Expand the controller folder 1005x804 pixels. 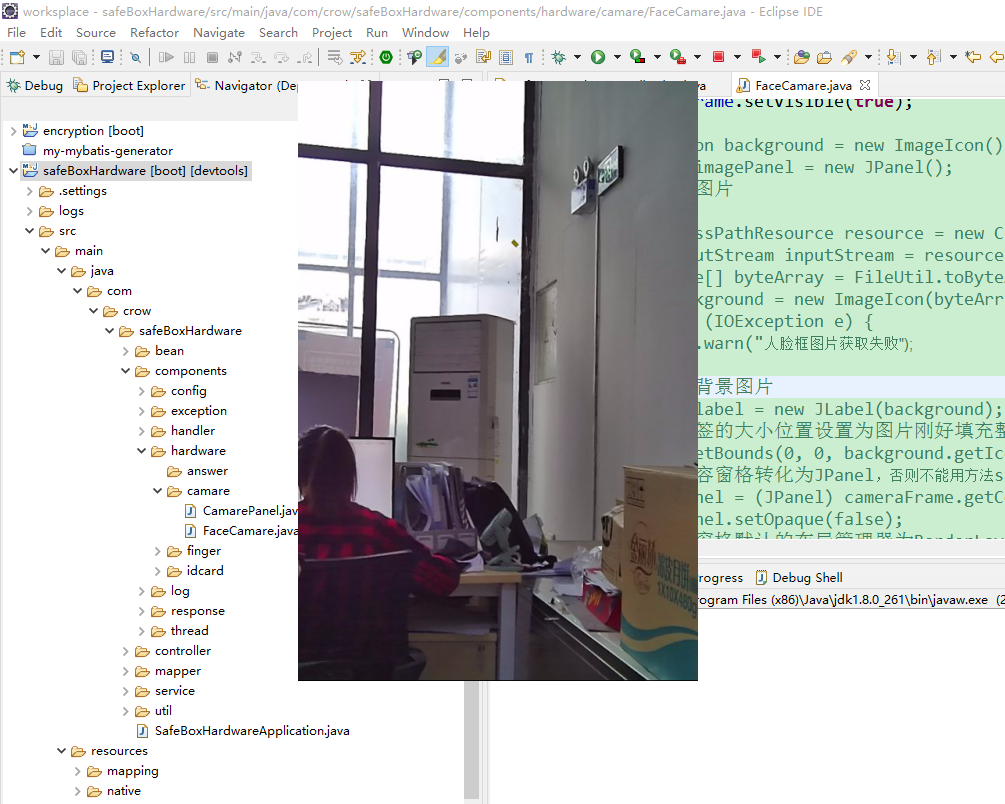pyautogui.click(x=126, y=651)
